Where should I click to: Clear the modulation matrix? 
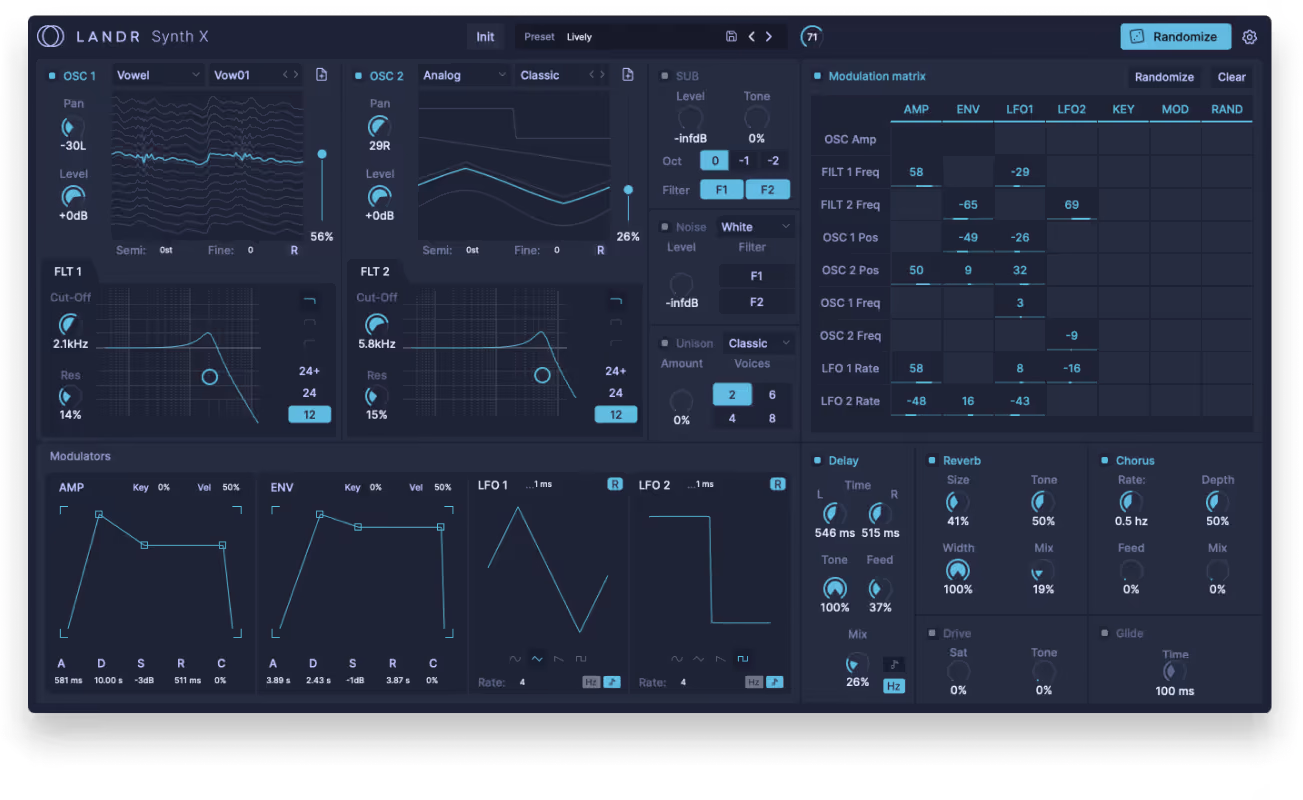(1232, 77)
